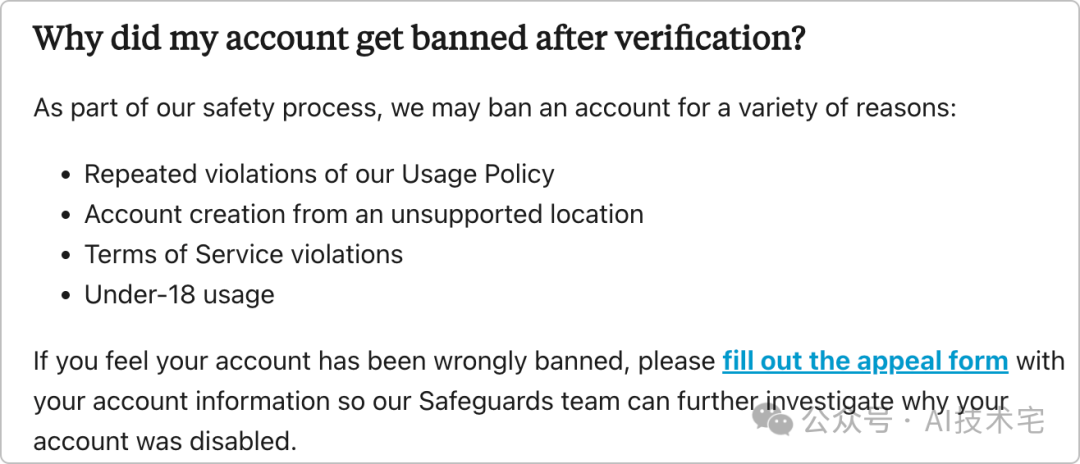Select the "Terms of Service violations" list item
Screen dimensions: 1080x464
coord(243,254)
